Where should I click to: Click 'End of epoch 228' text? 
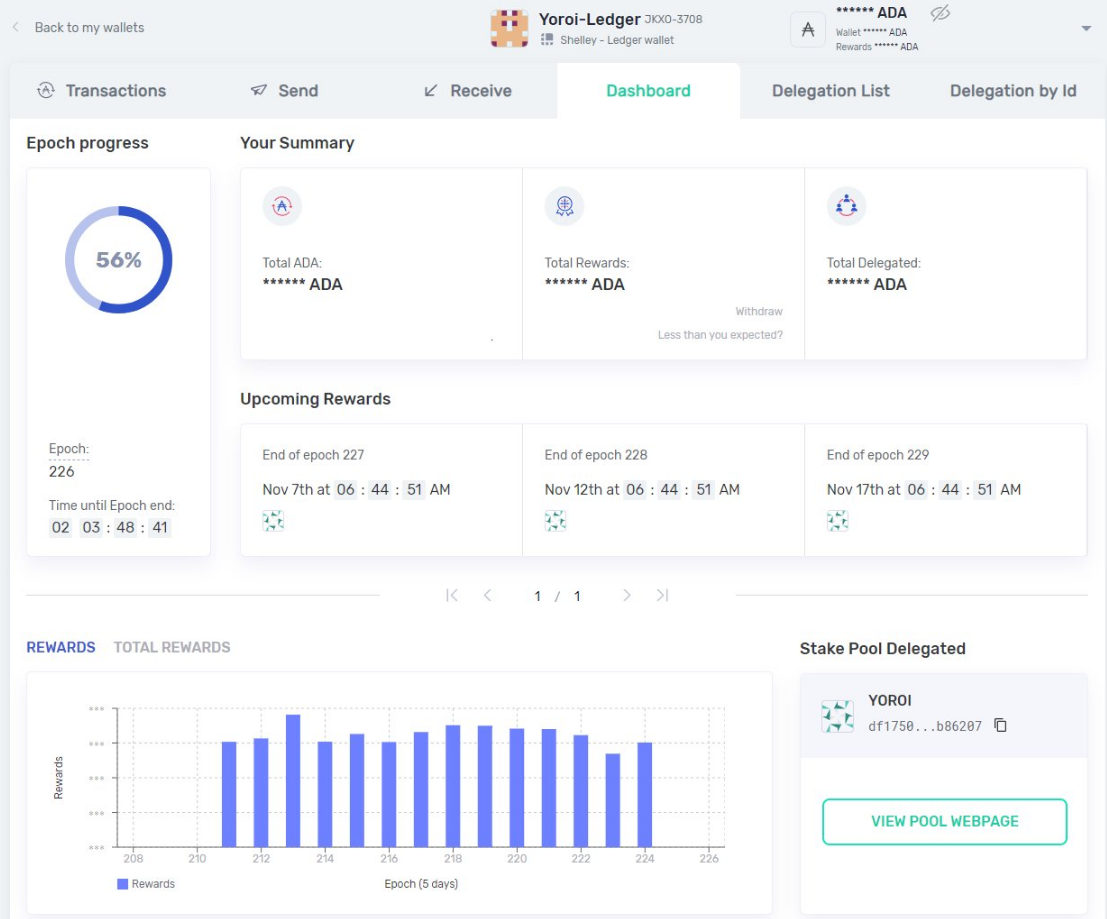[x=596, y=455]
